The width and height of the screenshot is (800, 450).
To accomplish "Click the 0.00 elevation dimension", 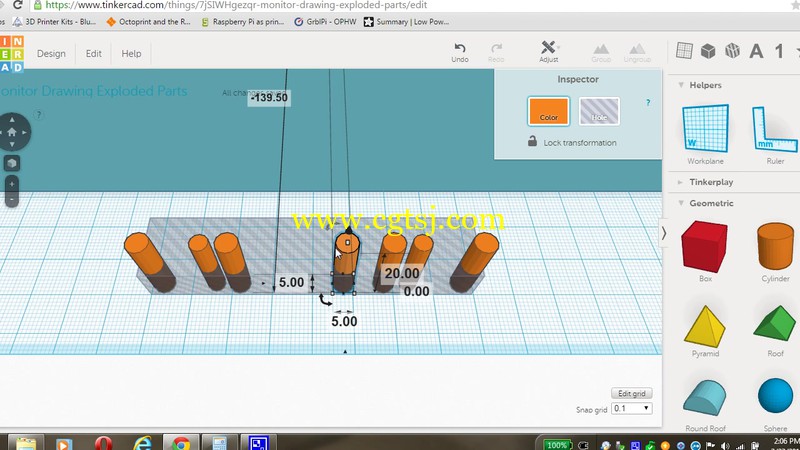I will point(416,291).
